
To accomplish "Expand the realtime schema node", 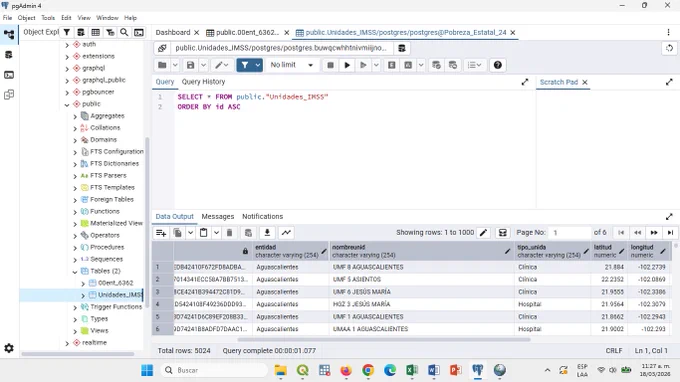I will (x=67, y=343).
